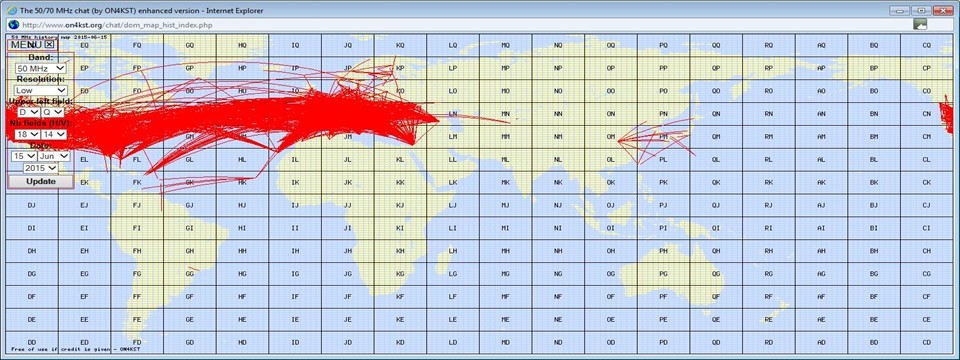
Task: Open the month dropdown showing Jun
Action: coord(54,156)
